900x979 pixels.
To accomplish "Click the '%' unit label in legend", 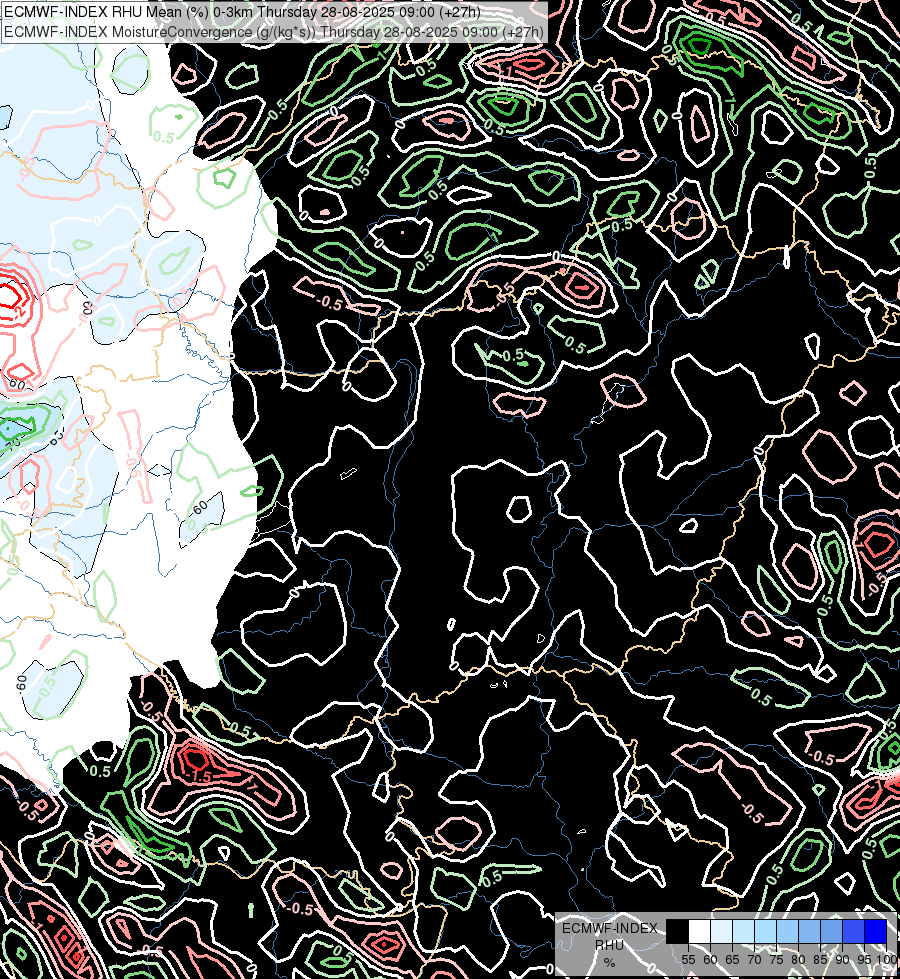I will coord(609,963).
